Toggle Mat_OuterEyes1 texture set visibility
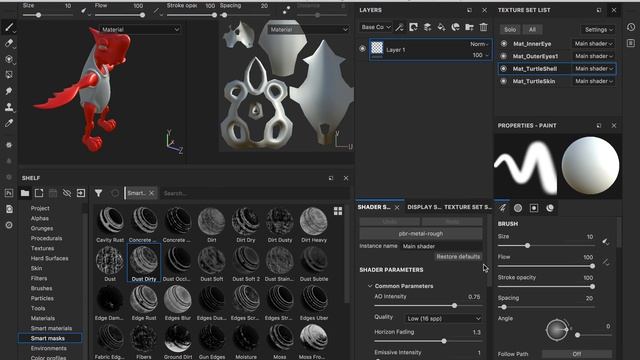The image size is (640, 360). (x=504, y=56)
